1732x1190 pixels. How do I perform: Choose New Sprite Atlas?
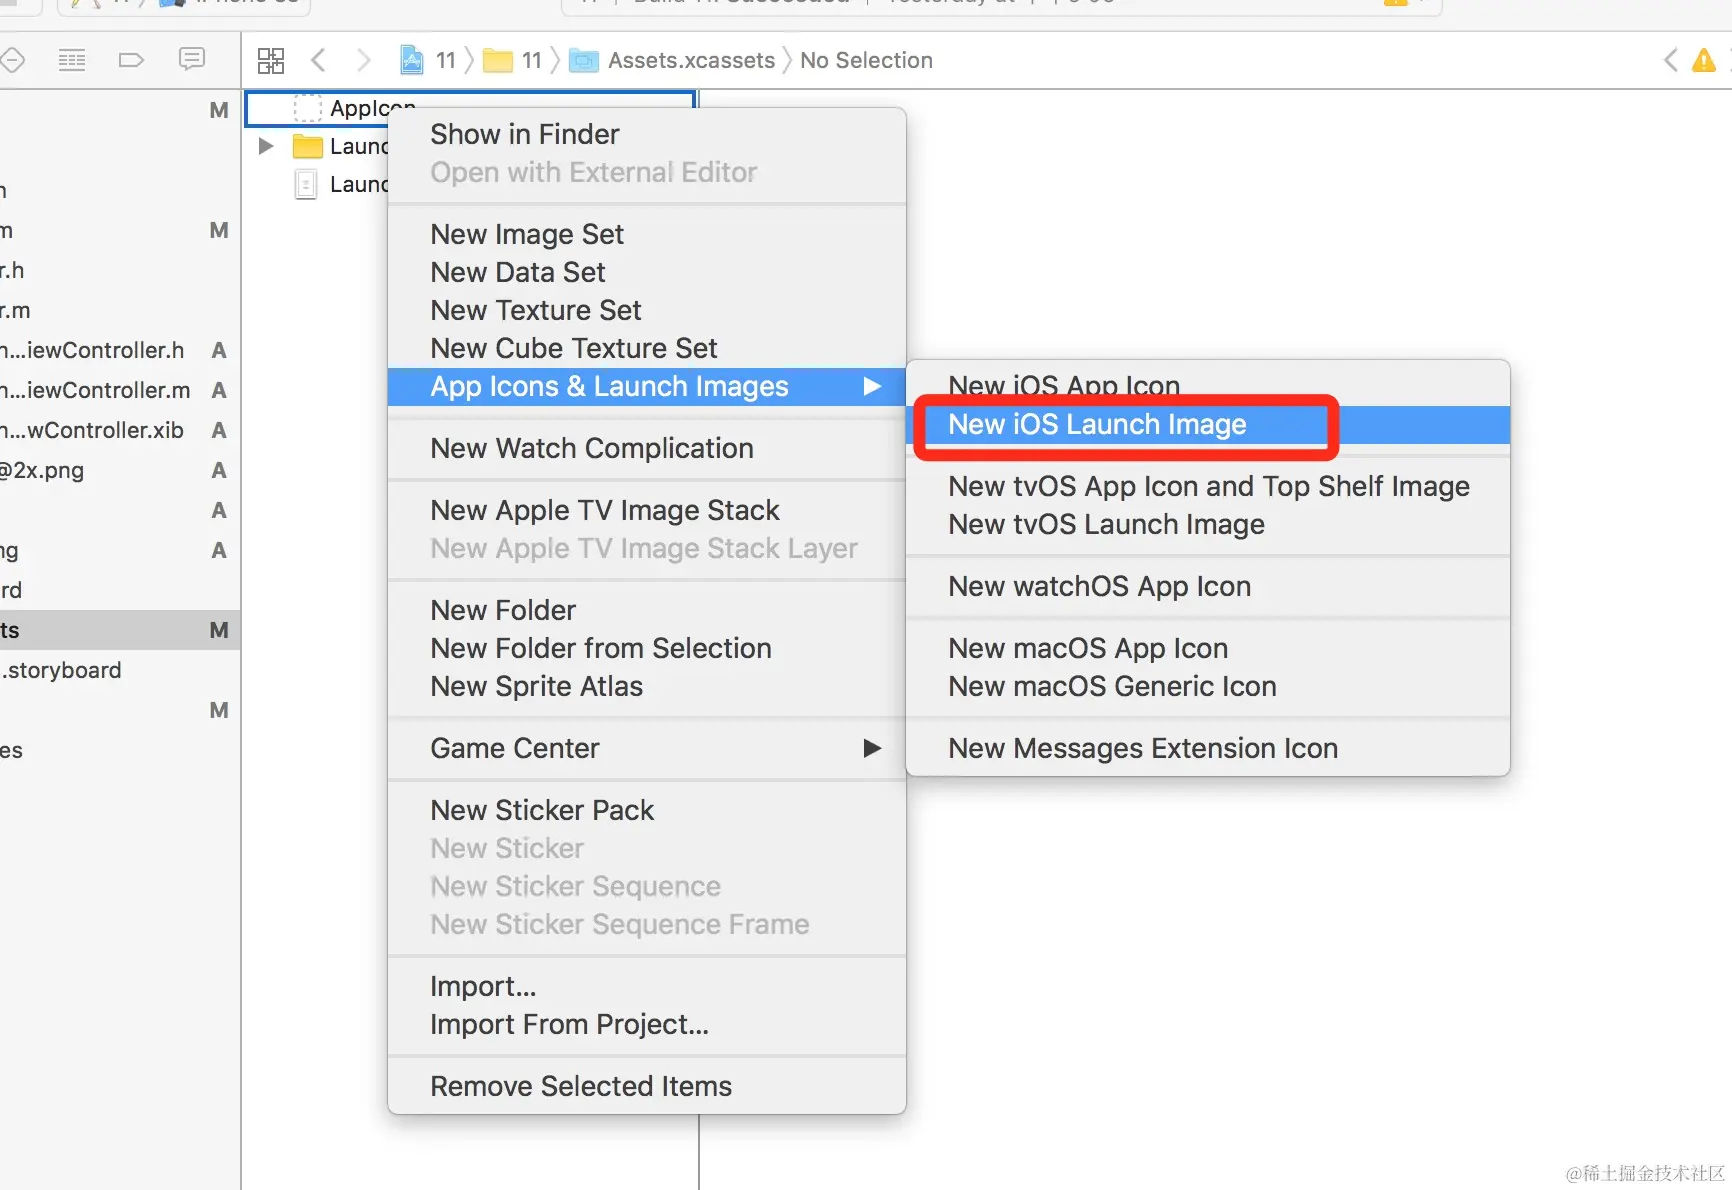pyautogui.click(x=646, y=687)
